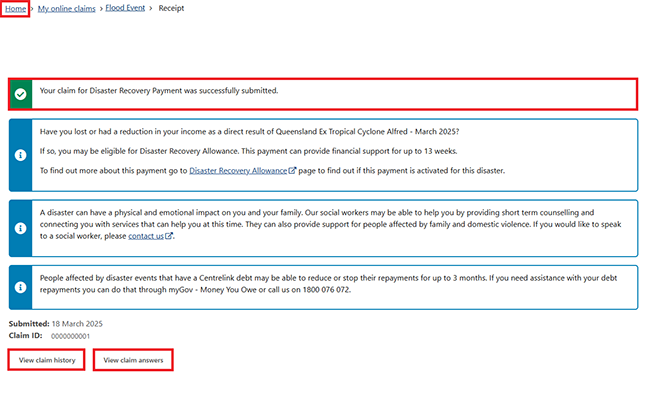Click info icon beside Centrelink debt notice
Image resolution: width=650 pixels, height=403 pixels.
pos(20,287)
